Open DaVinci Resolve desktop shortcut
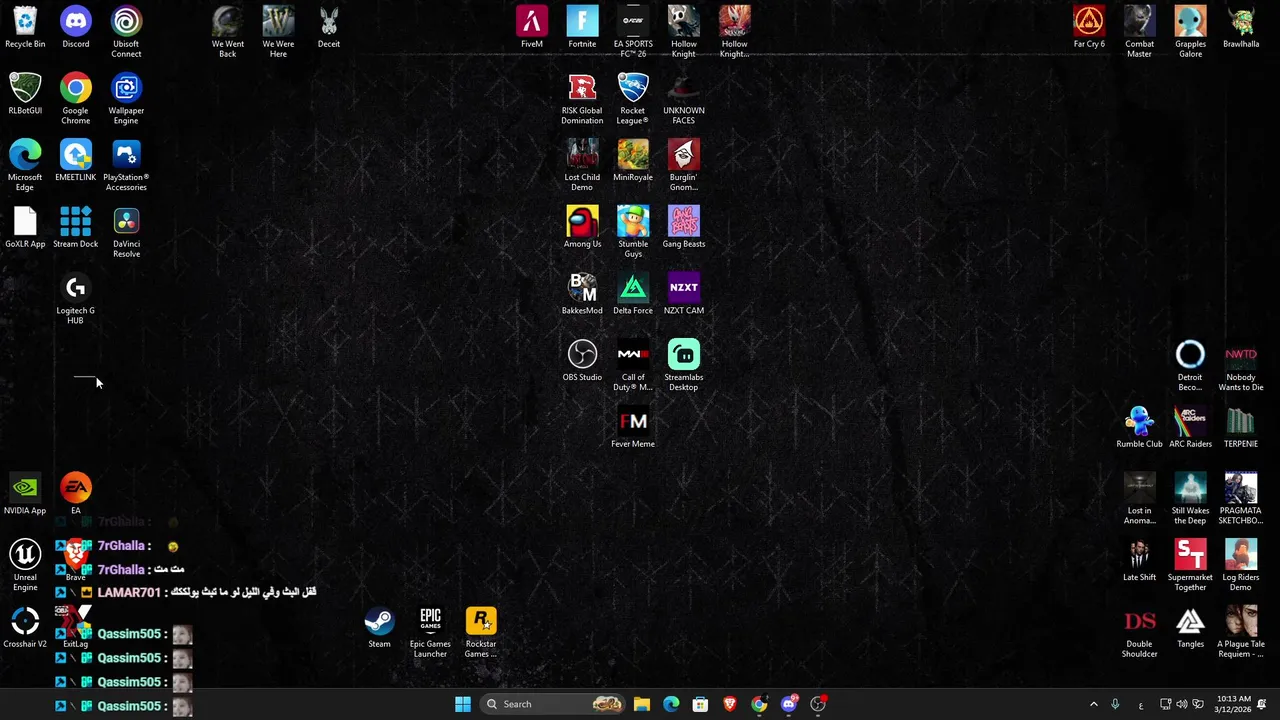The image size is (1280, 720). tap(126, 232)
